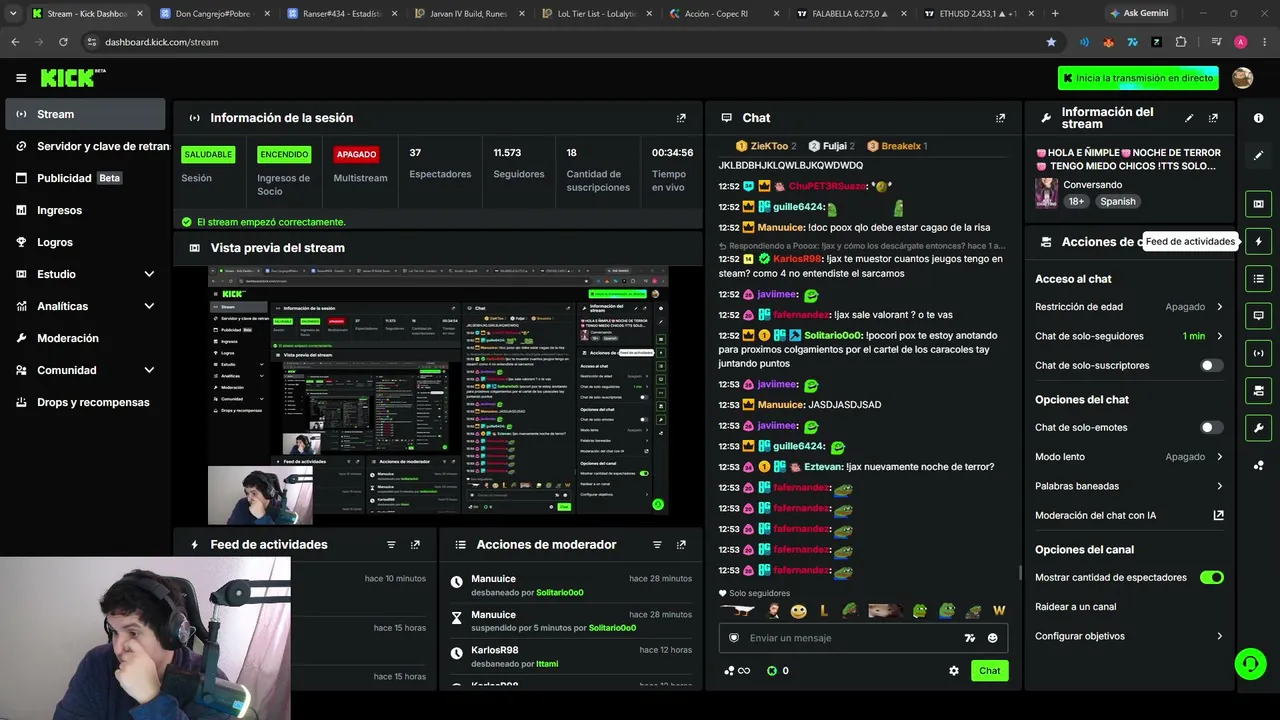This screenshot has width=1280, height=720.
Task: Open chat settings gear icon
Action: point(953,671)
